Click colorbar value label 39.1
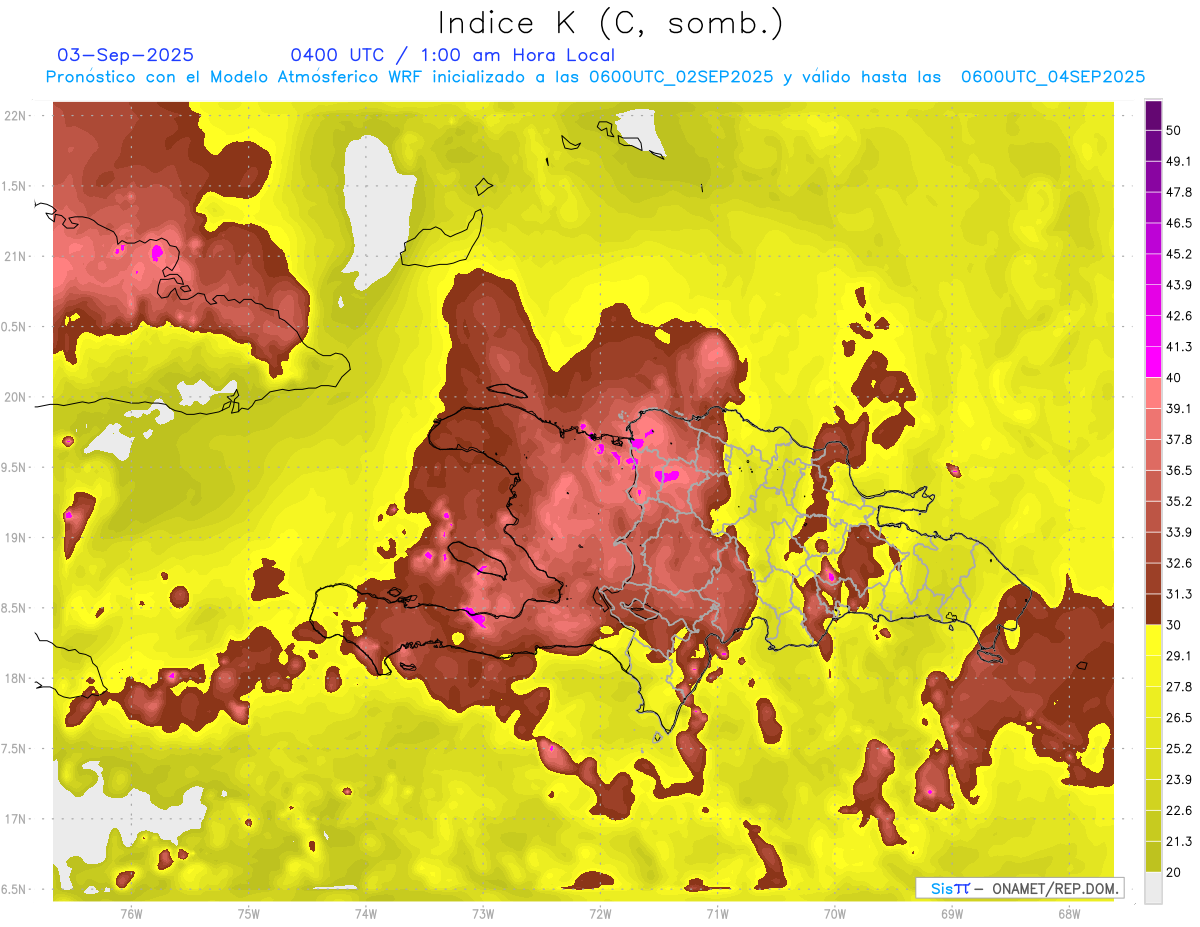Screen dimensions: 1200x927 [1179, 408]
